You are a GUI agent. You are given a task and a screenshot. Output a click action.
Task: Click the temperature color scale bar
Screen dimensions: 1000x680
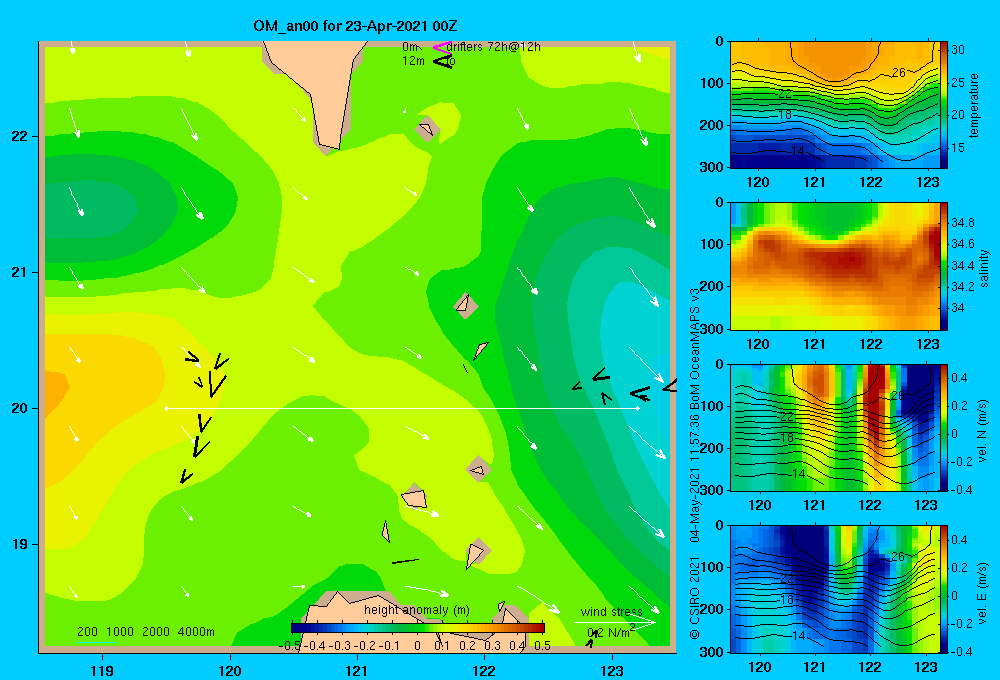944,105
